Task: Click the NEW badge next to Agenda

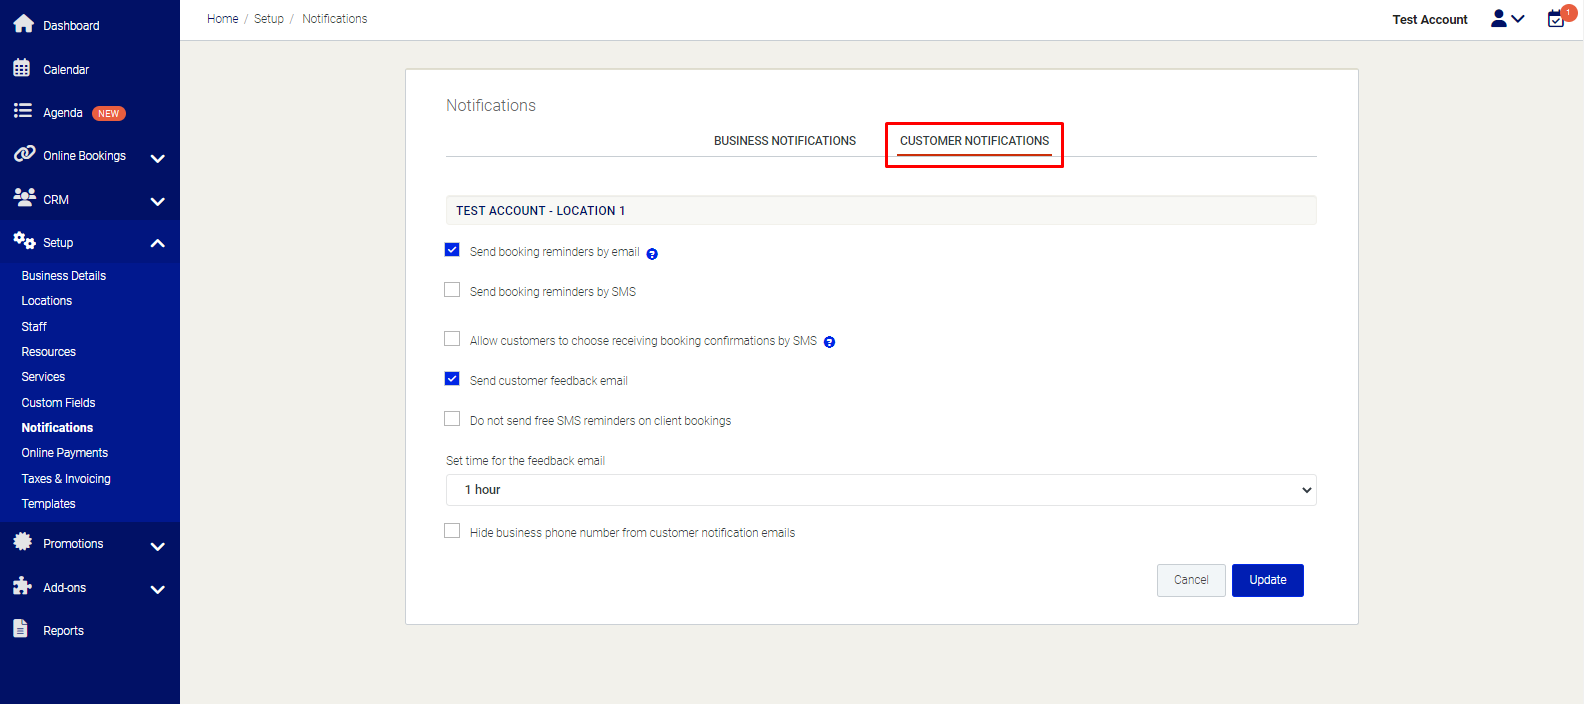Action: [109, 114]
